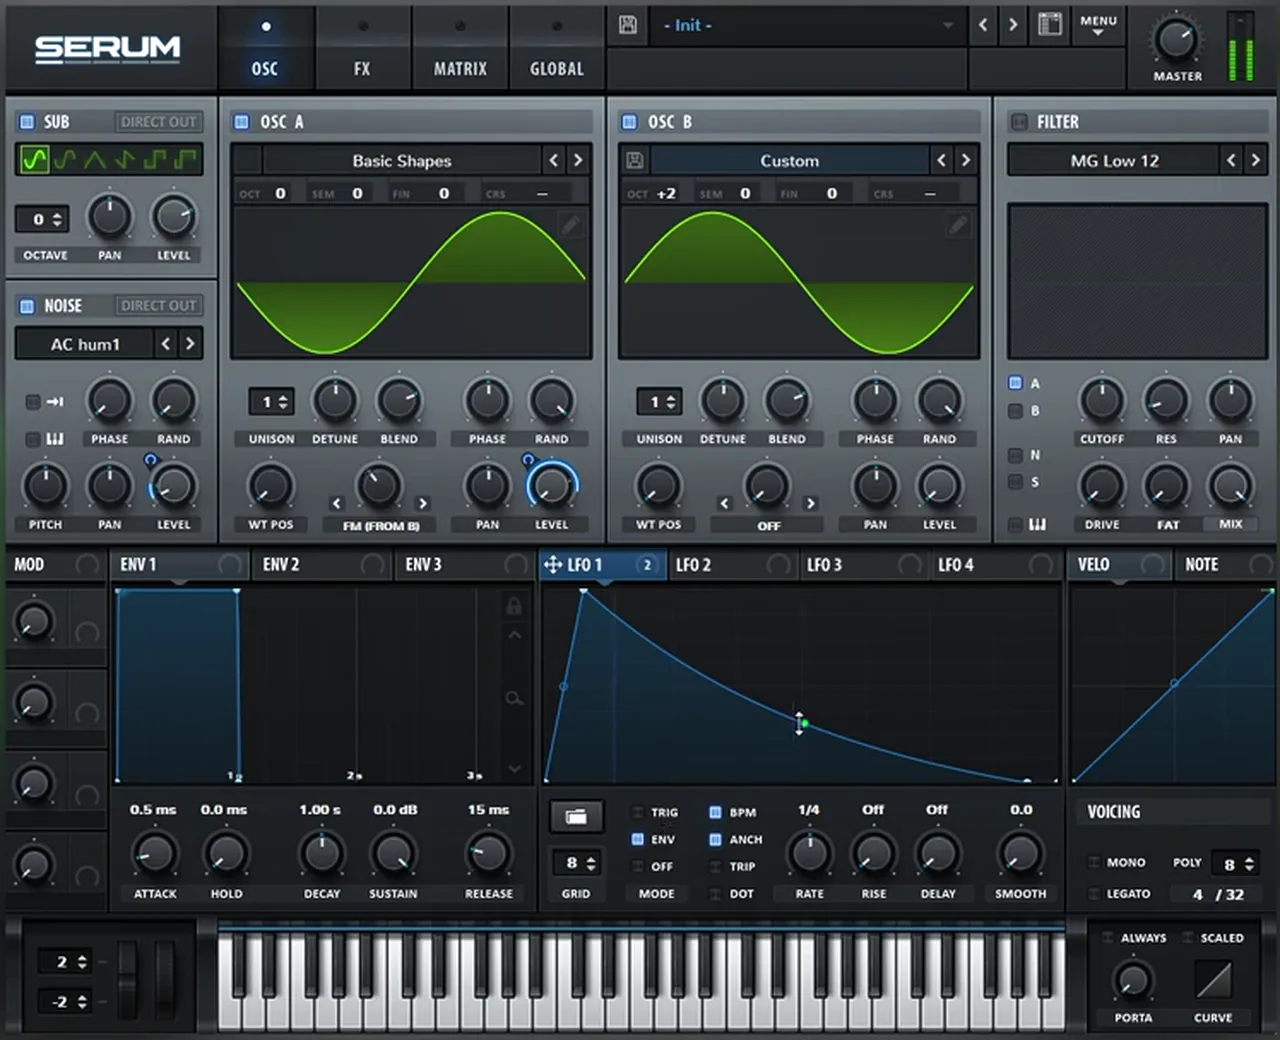The width and height of the screenshot is (1280, 1040).
Task: Click the OSC B waveform edit pencil
Action: tap(958, 225)
